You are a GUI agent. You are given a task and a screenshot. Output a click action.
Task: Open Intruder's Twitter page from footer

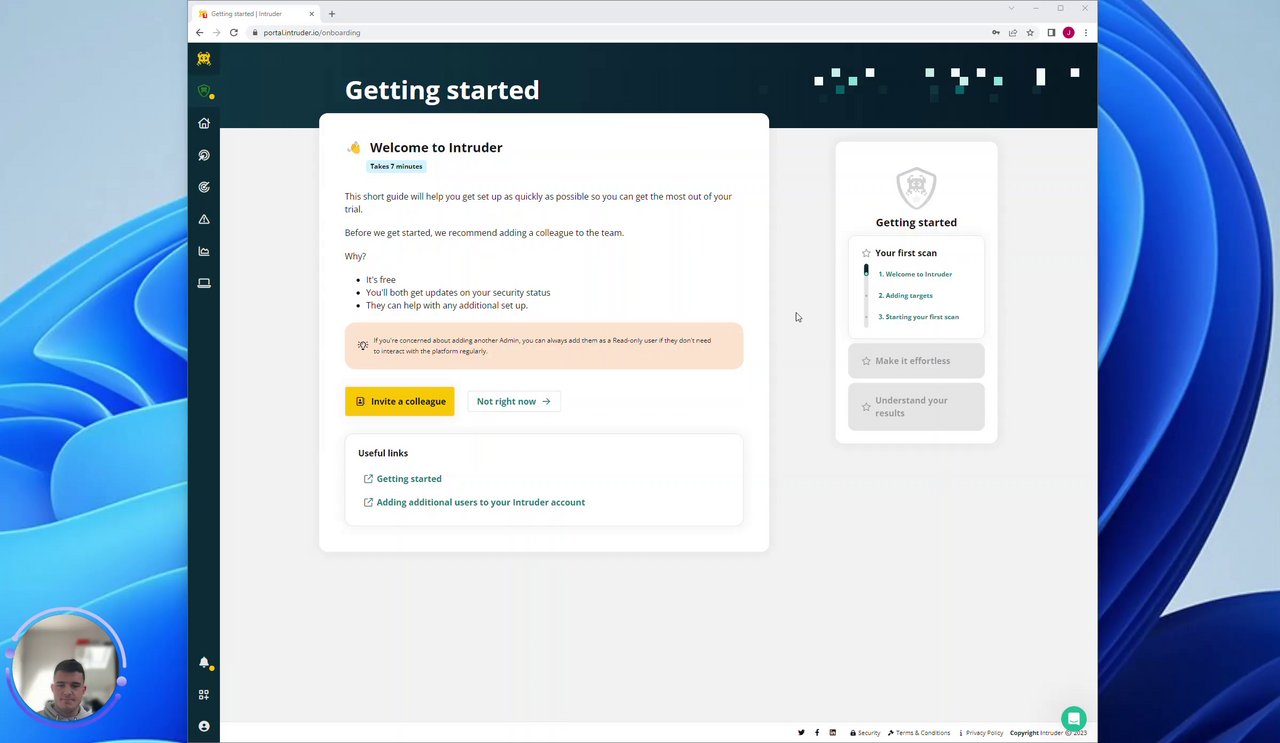click(801, 733)
